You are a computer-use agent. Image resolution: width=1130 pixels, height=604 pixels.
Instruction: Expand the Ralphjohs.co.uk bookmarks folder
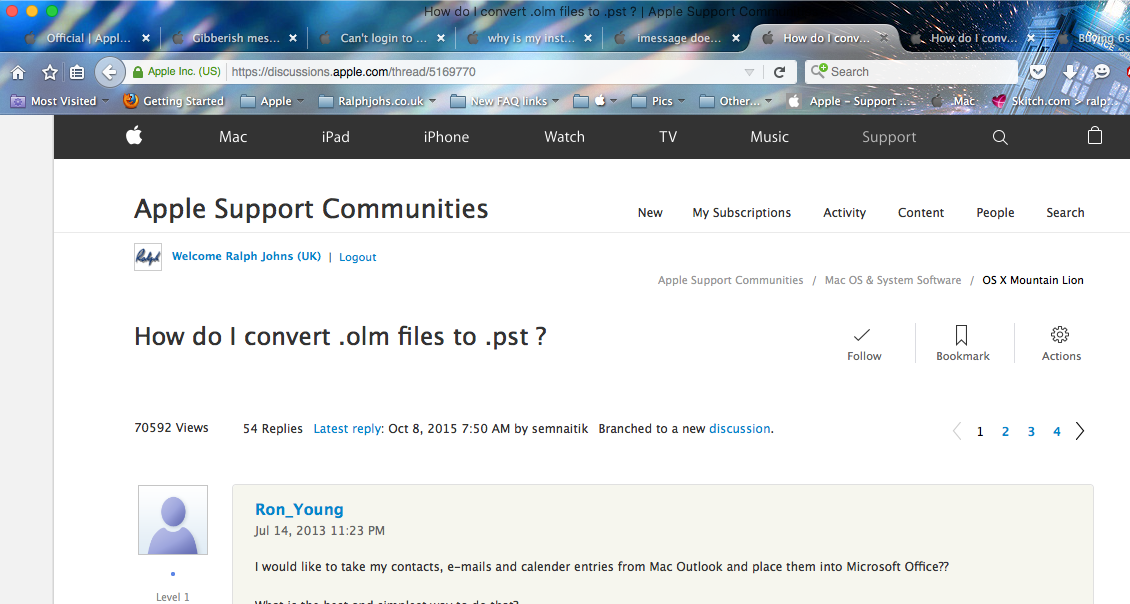[378, 101]
